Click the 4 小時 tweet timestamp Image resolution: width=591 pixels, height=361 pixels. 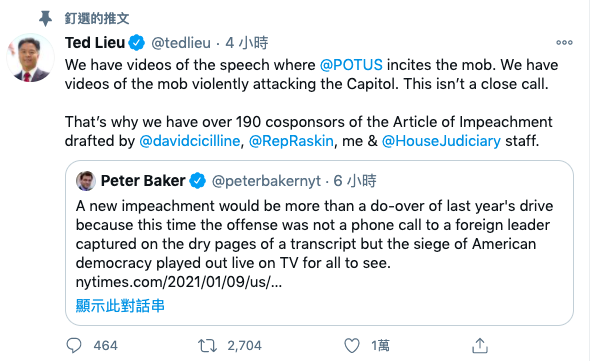pos(247,43)
